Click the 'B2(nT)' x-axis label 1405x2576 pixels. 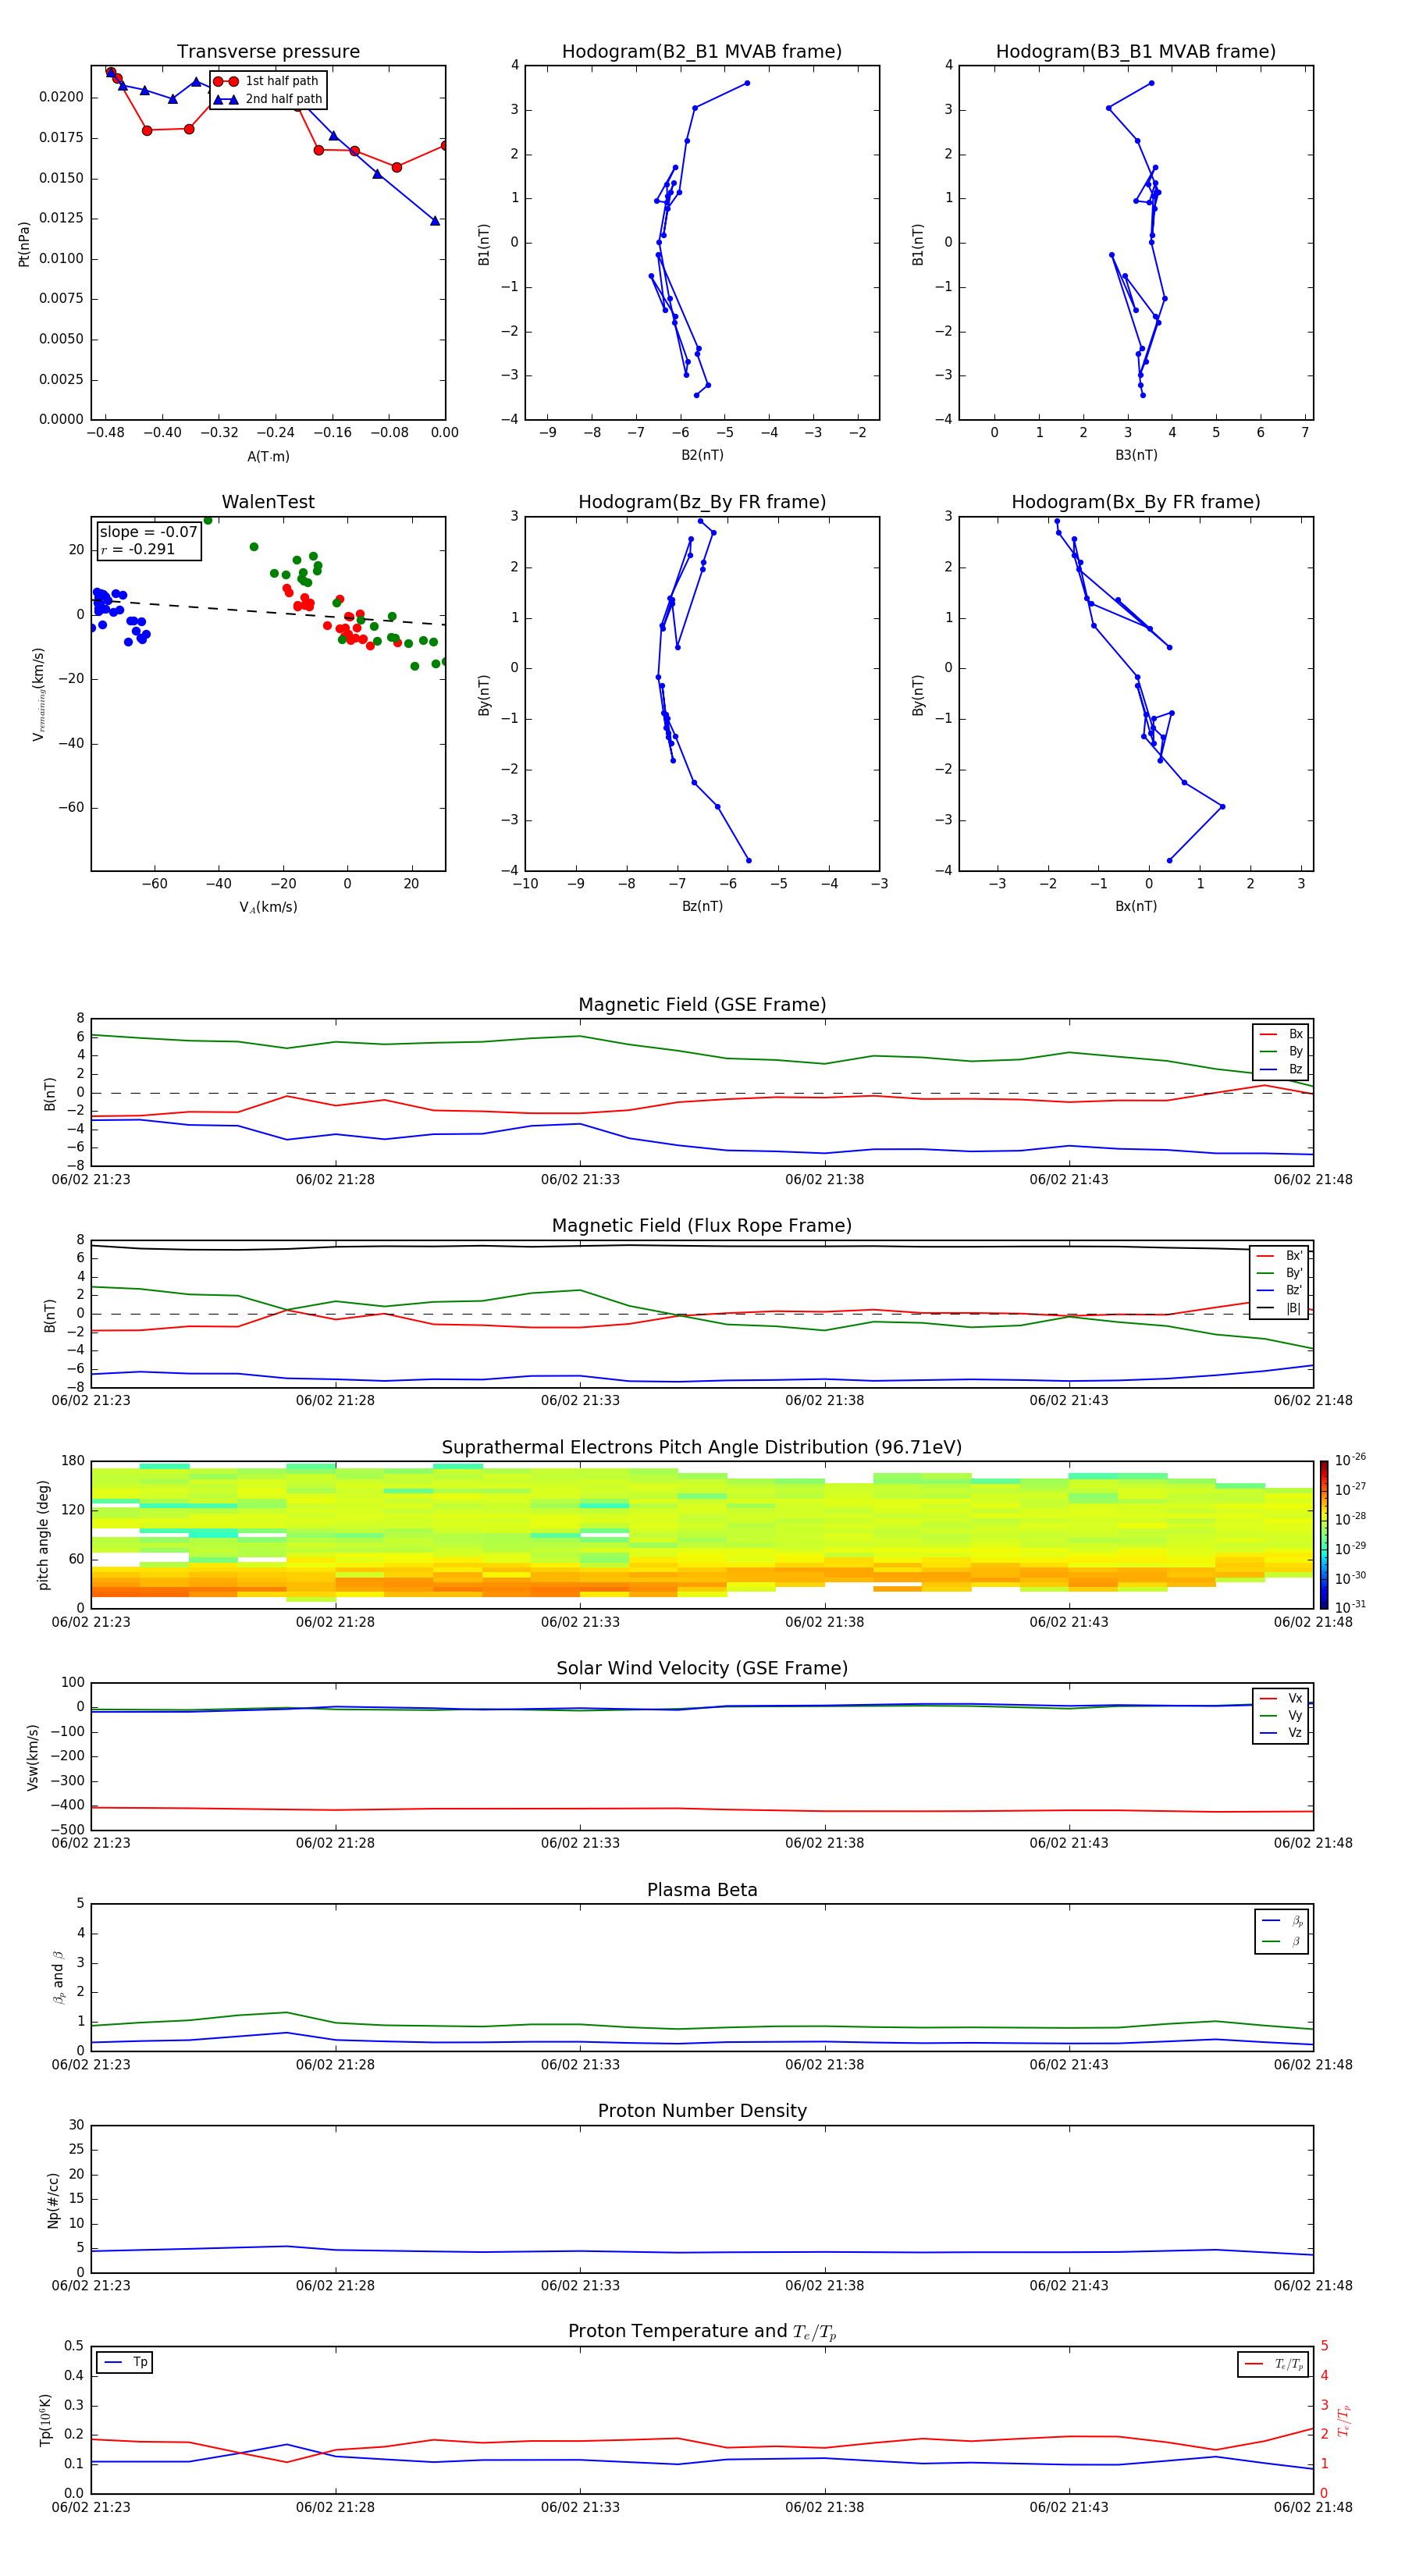click(x=702, y=455)
